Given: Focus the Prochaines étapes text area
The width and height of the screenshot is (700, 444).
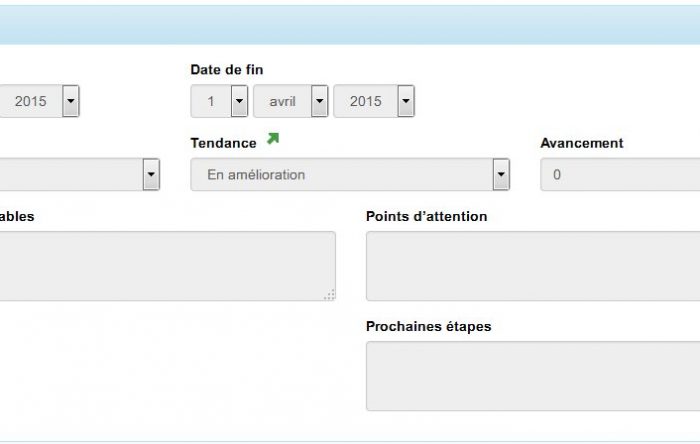Looking at the screenshot, I should [533, 376].
